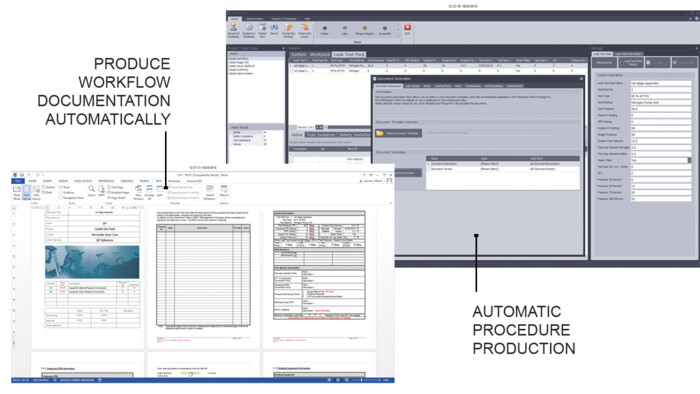Open the Switch Windows dropdown in Word
700x394 pixels.
tap(209, 192)
